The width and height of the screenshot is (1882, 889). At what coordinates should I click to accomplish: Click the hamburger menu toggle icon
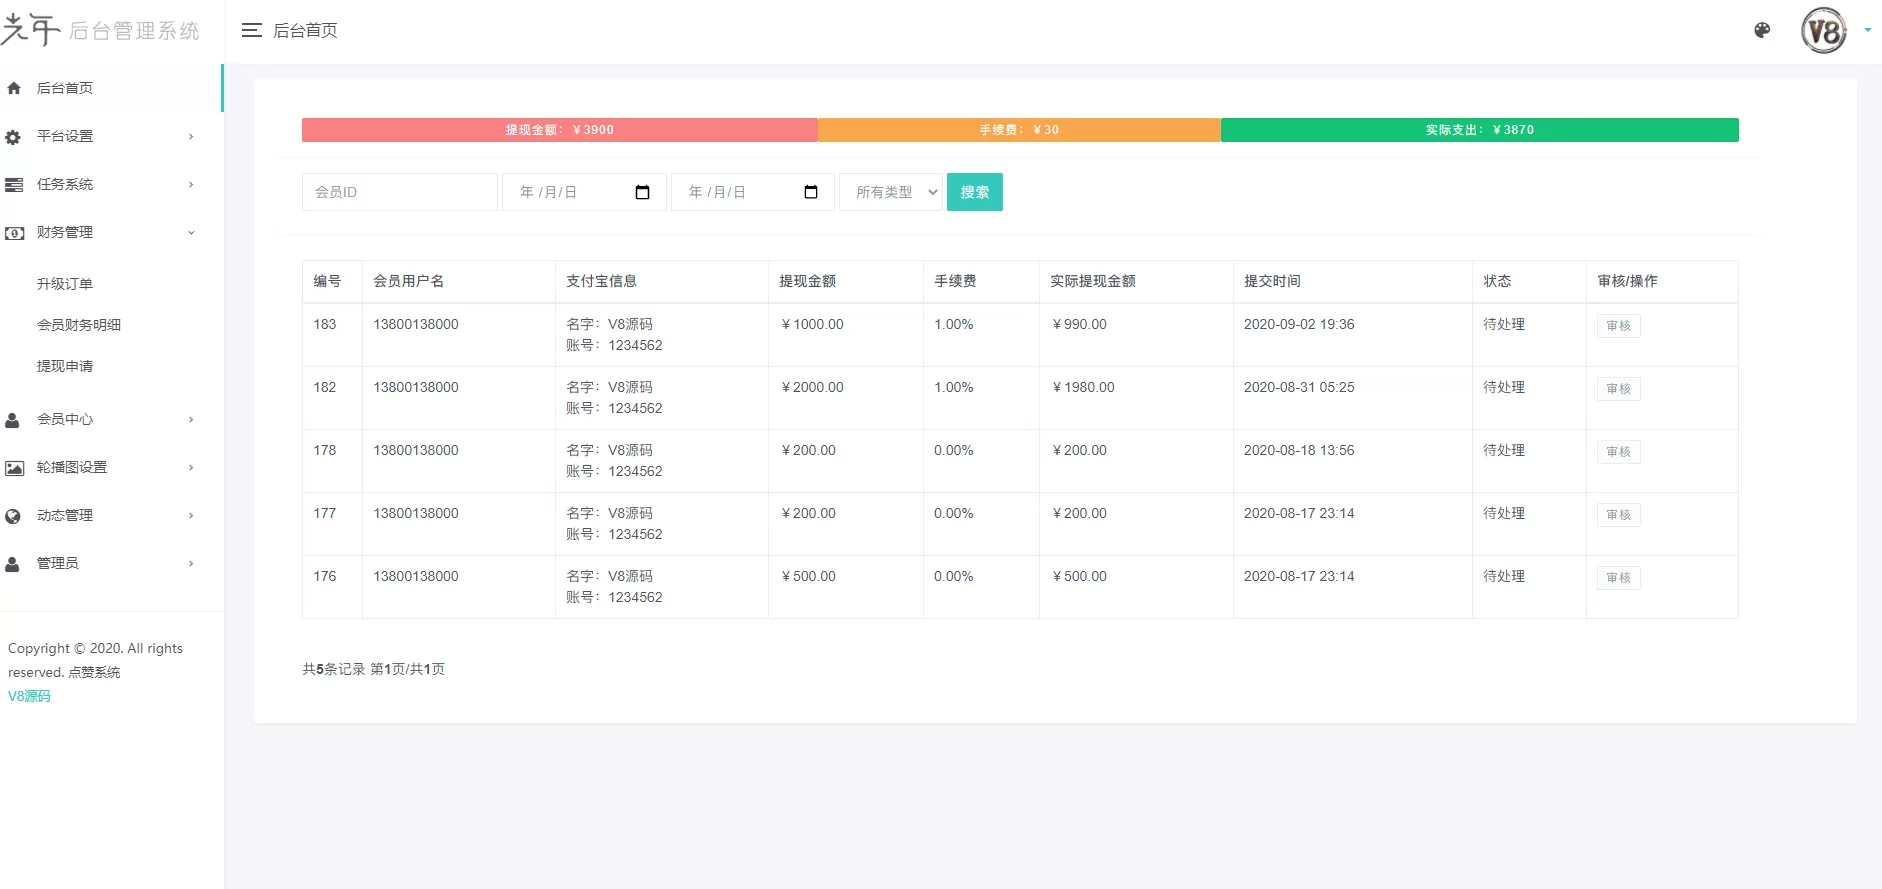[251, 31]
